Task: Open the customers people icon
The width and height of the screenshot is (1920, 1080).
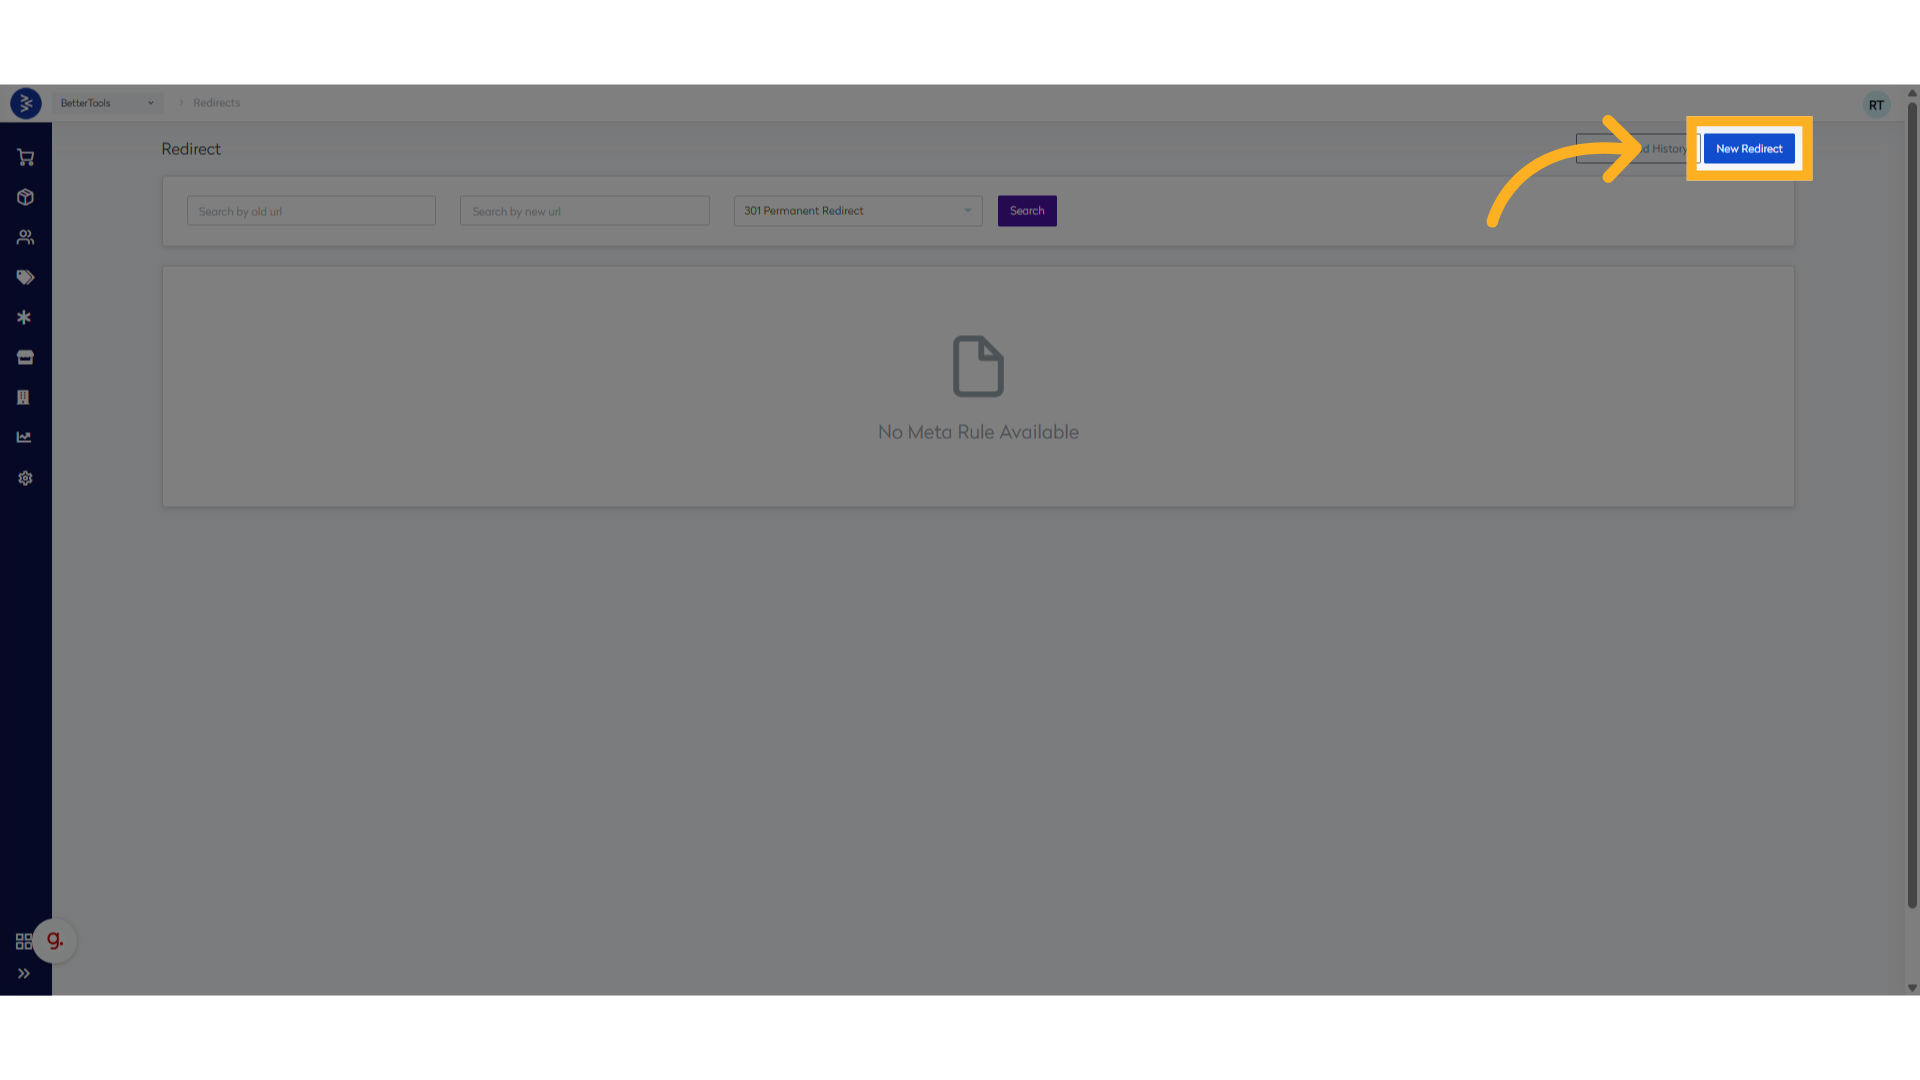Action: coord(25,237)
